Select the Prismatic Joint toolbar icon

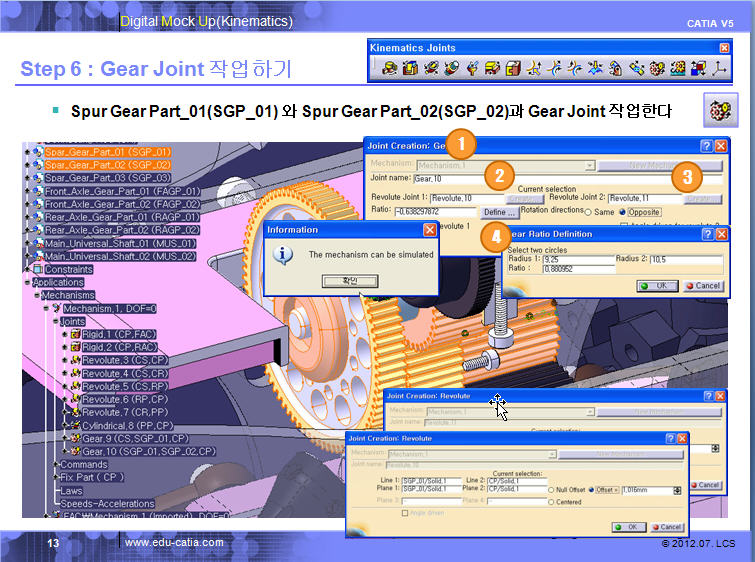pyautogui.click(x=409, y=69)
